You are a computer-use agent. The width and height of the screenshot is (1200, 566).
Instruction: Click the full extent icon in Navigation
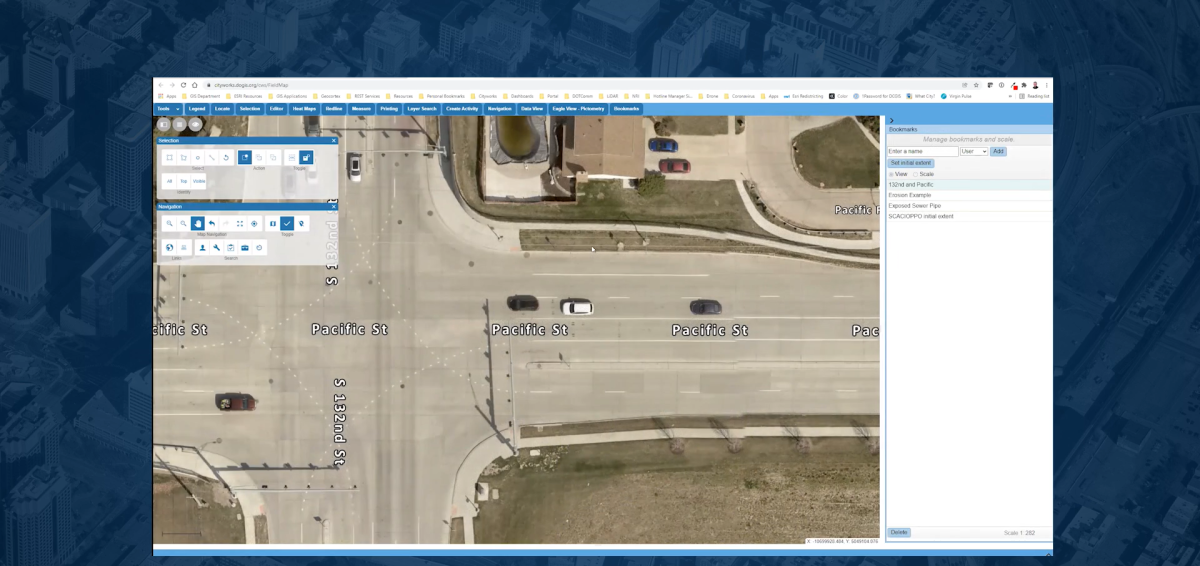pos(240,224)
